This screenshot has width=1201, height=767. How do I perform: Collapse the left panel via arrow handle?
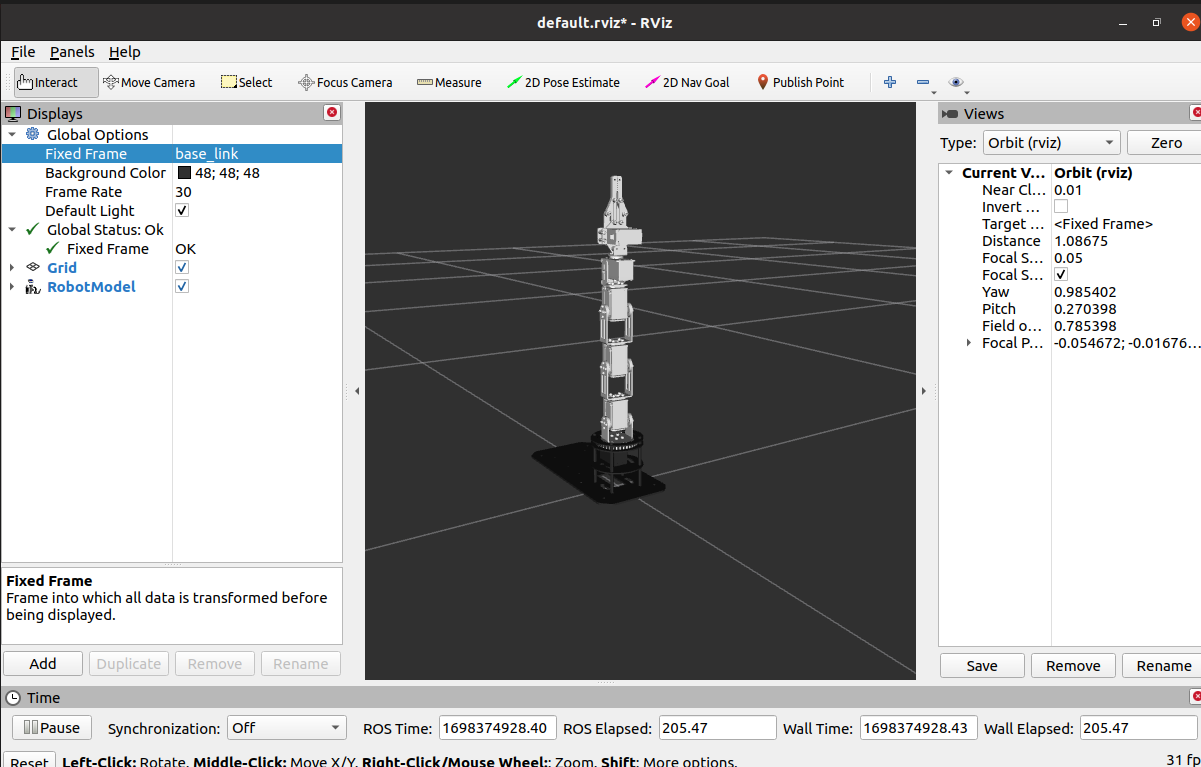[357, 391]
